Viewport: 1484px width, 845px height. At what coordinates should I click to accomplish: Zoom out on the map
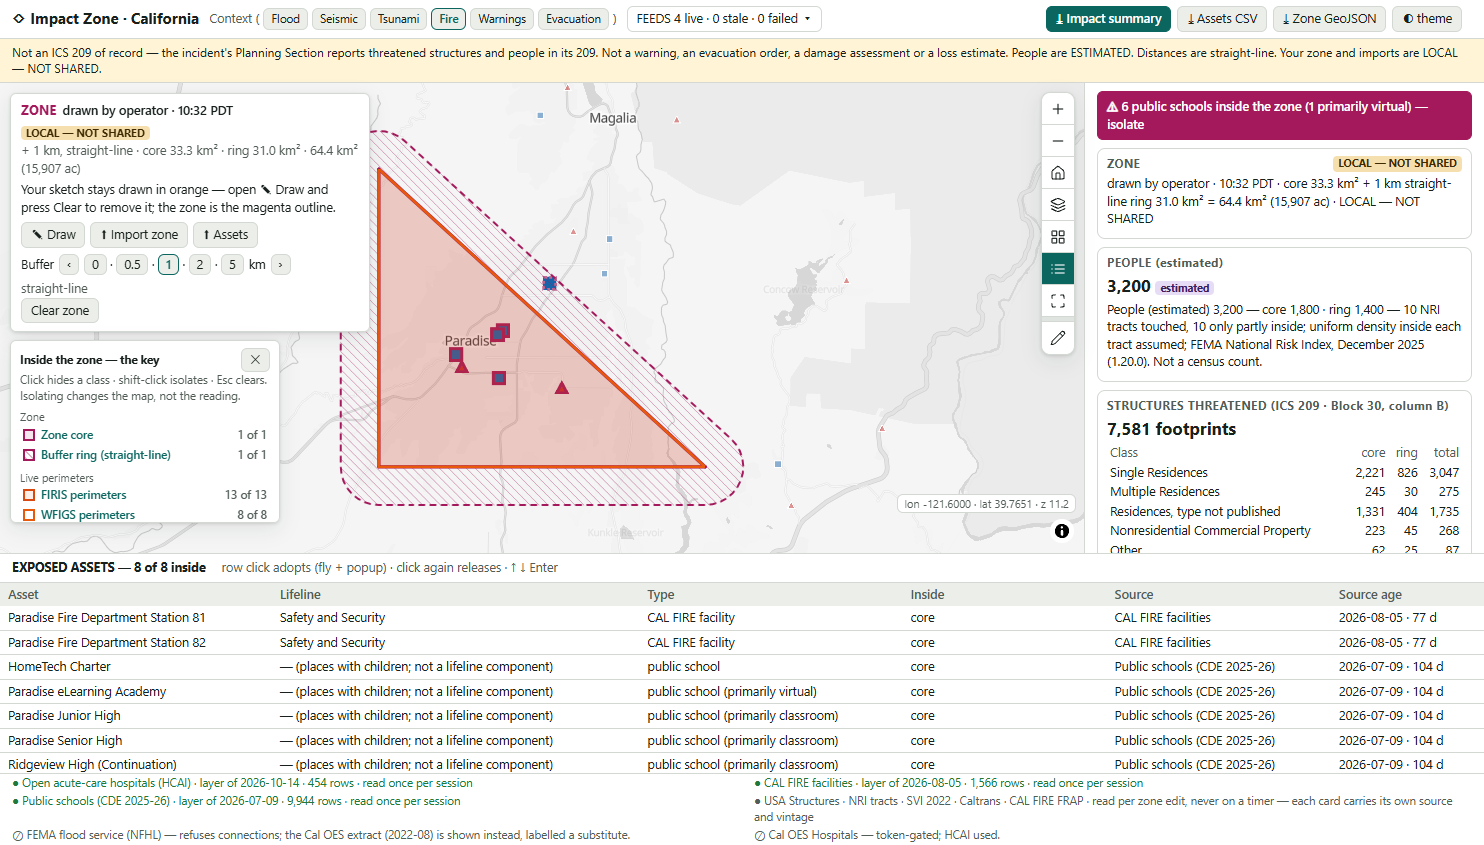click(x=1058, y=141)
